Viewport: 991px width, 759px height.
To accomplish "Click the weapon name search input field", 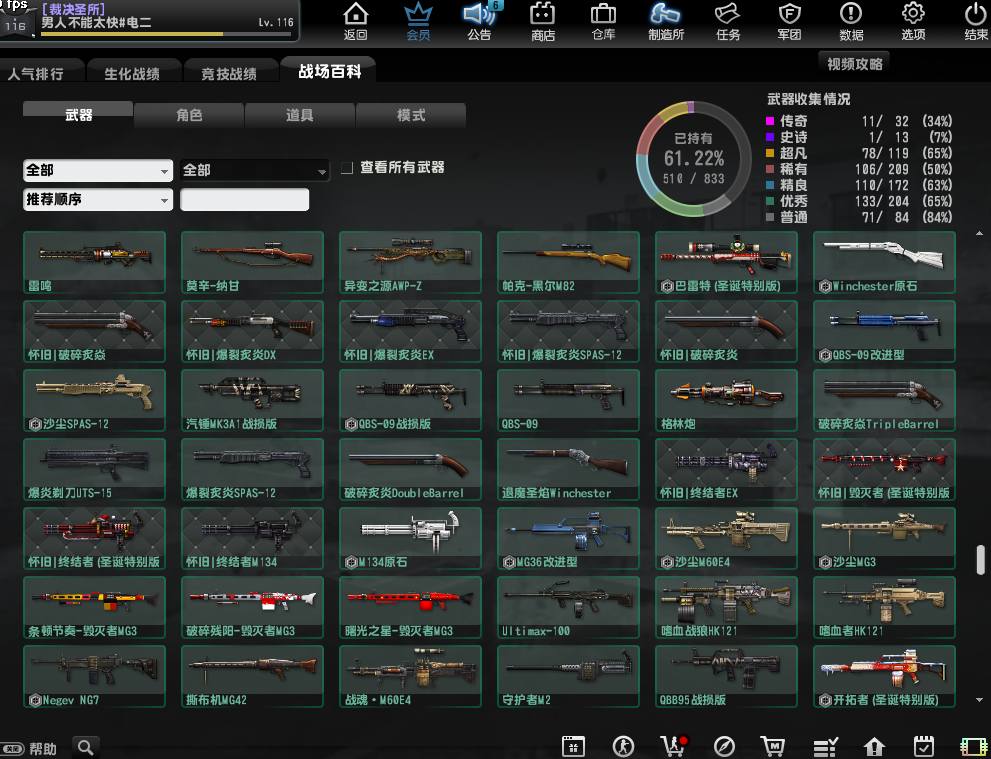I will pos(245,200).
